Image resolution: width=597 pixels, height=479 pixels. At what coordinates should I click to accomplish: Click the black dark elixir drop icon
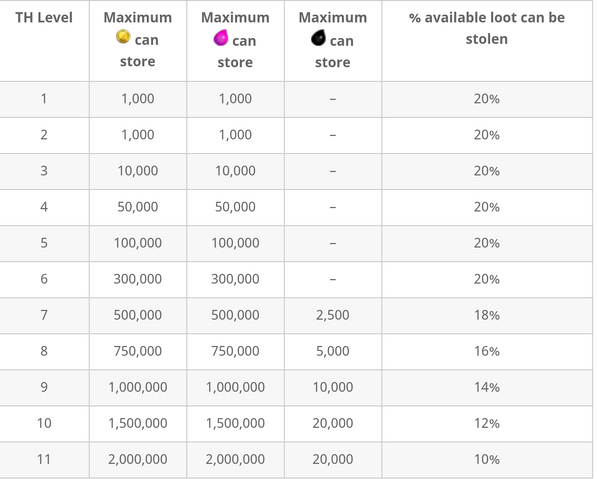tap(318, 38)
